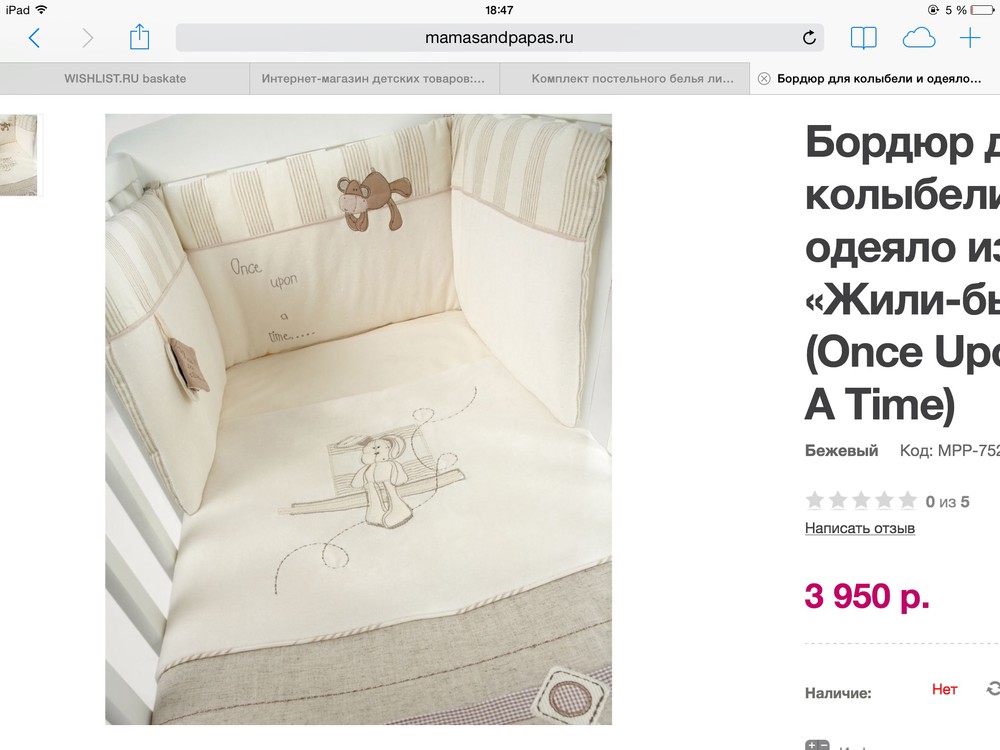Select the small product thumbnail image

18,155
